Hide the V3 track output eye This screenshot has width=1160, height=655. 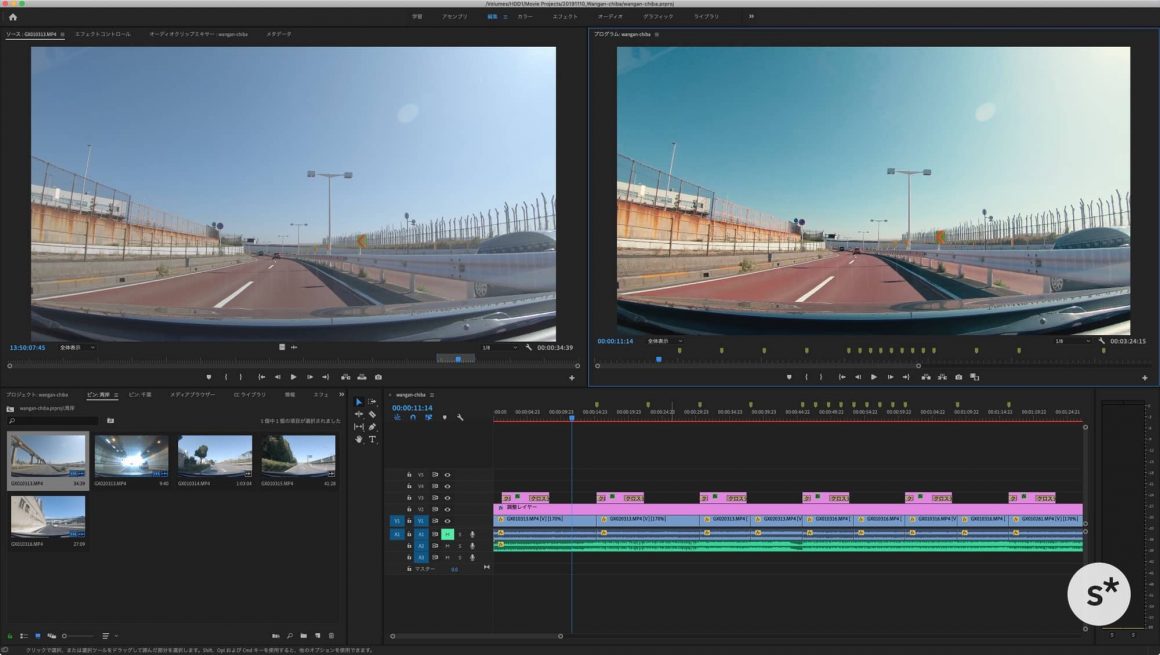pyautogui.click(x=447, y=497)
